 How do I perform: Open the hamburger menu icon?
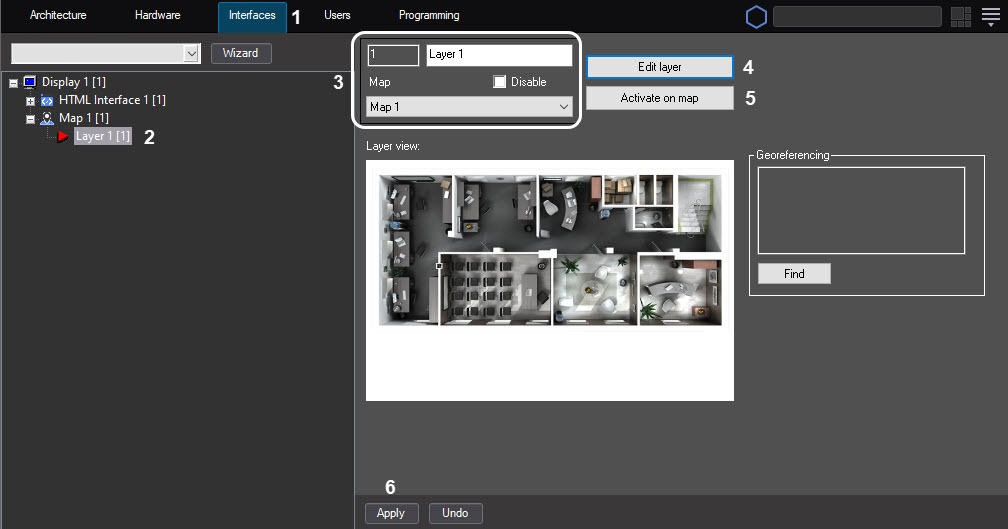click(991, 17)
